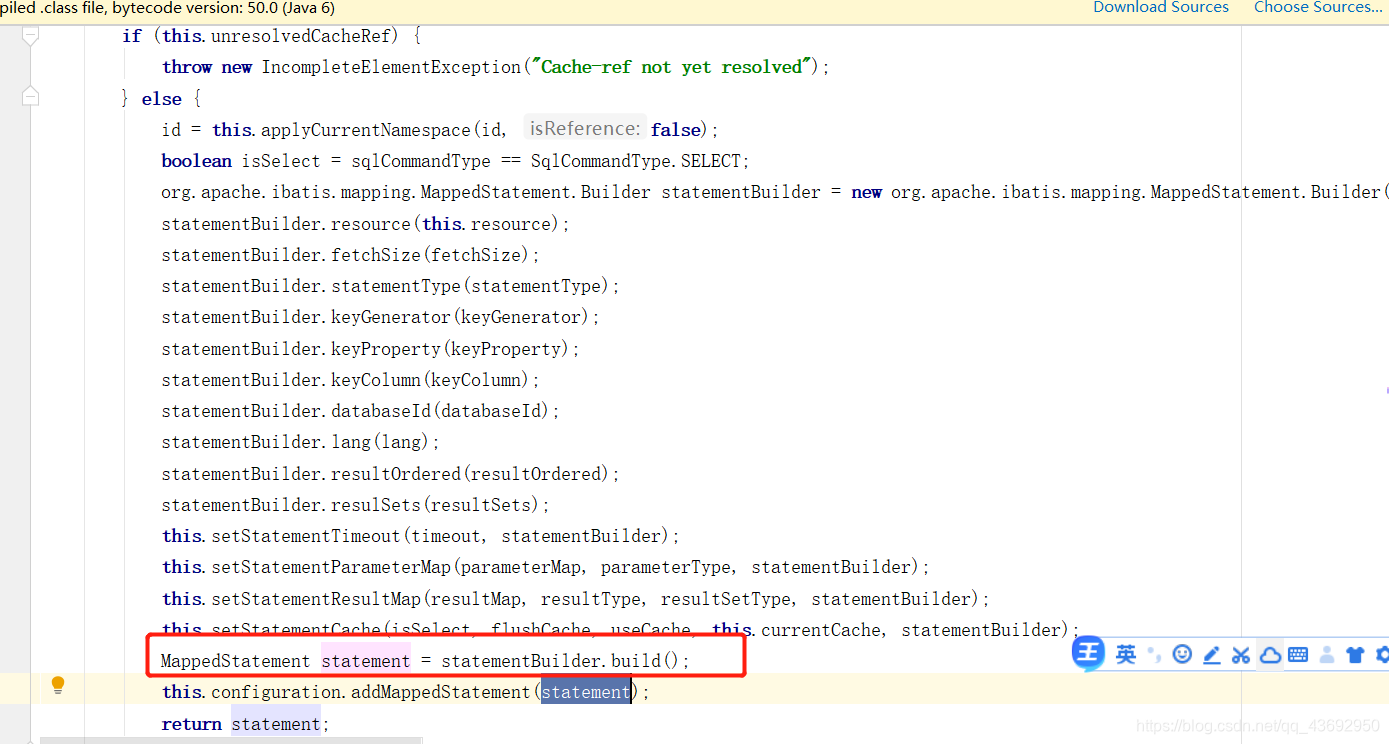Image resolution: width=1389 pixels, height=744 pixels.
Task: Open the IME soft keyboard icon
Action: pyautogui.click(x=1298, y=655)
